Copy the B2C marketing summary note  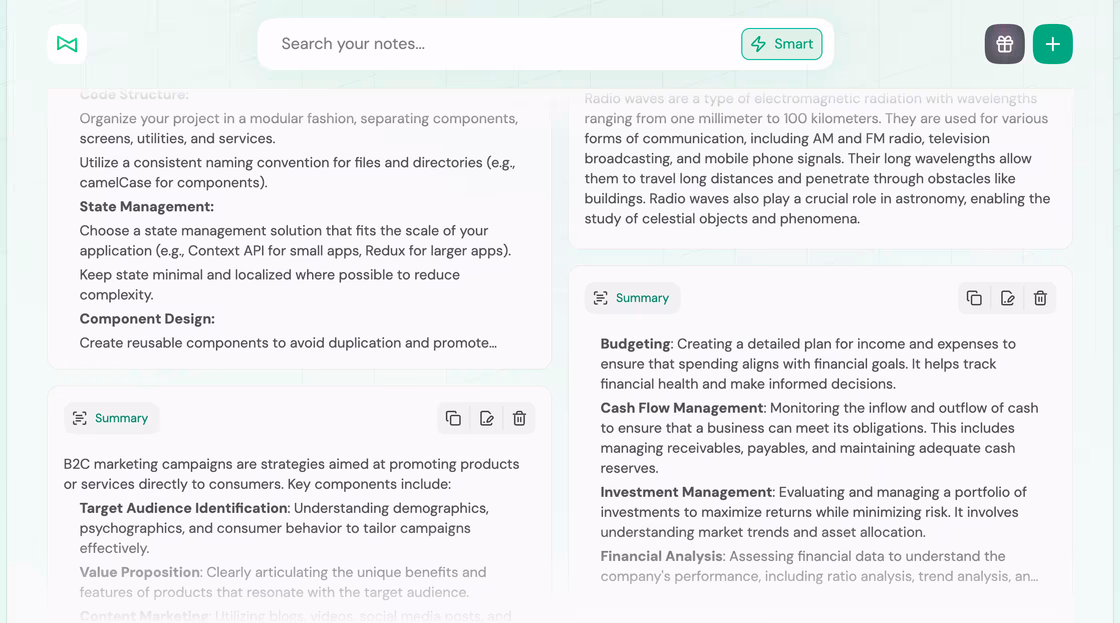pos(453,418)
